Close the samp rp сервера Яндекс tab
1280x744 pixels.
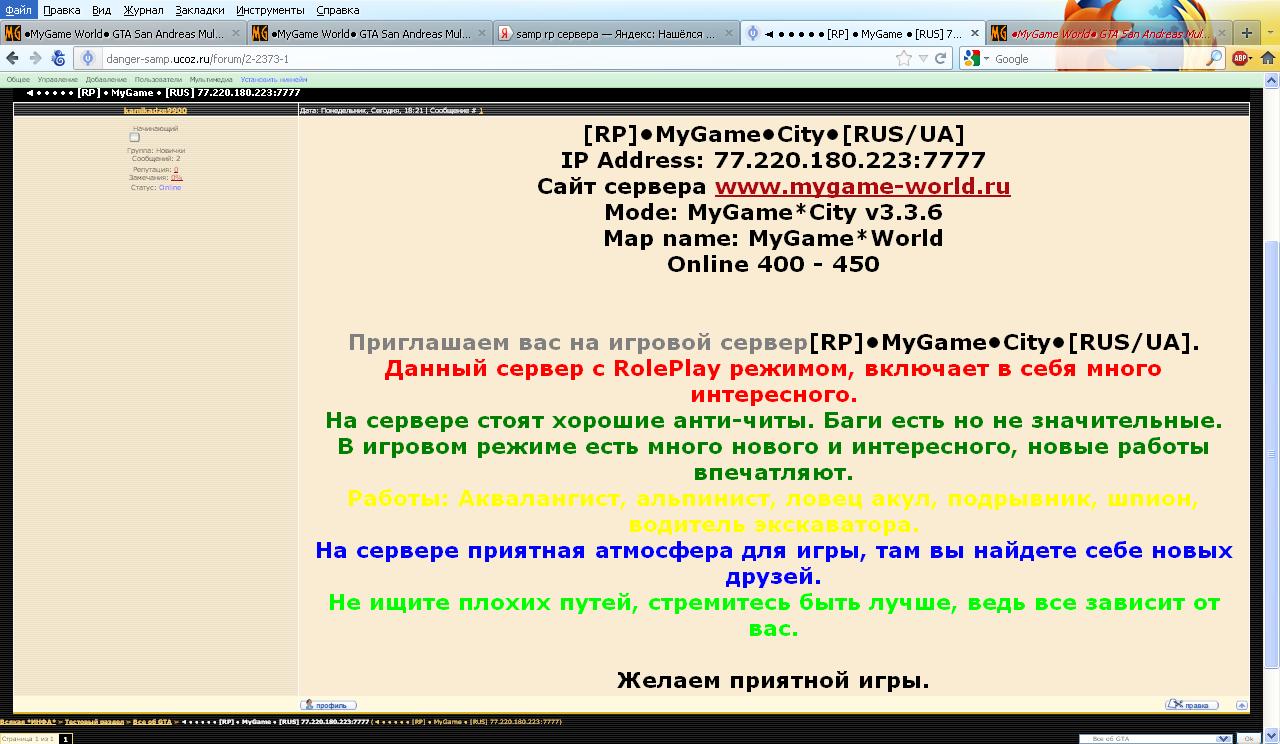pyautogui.click(x=728, y=33)
